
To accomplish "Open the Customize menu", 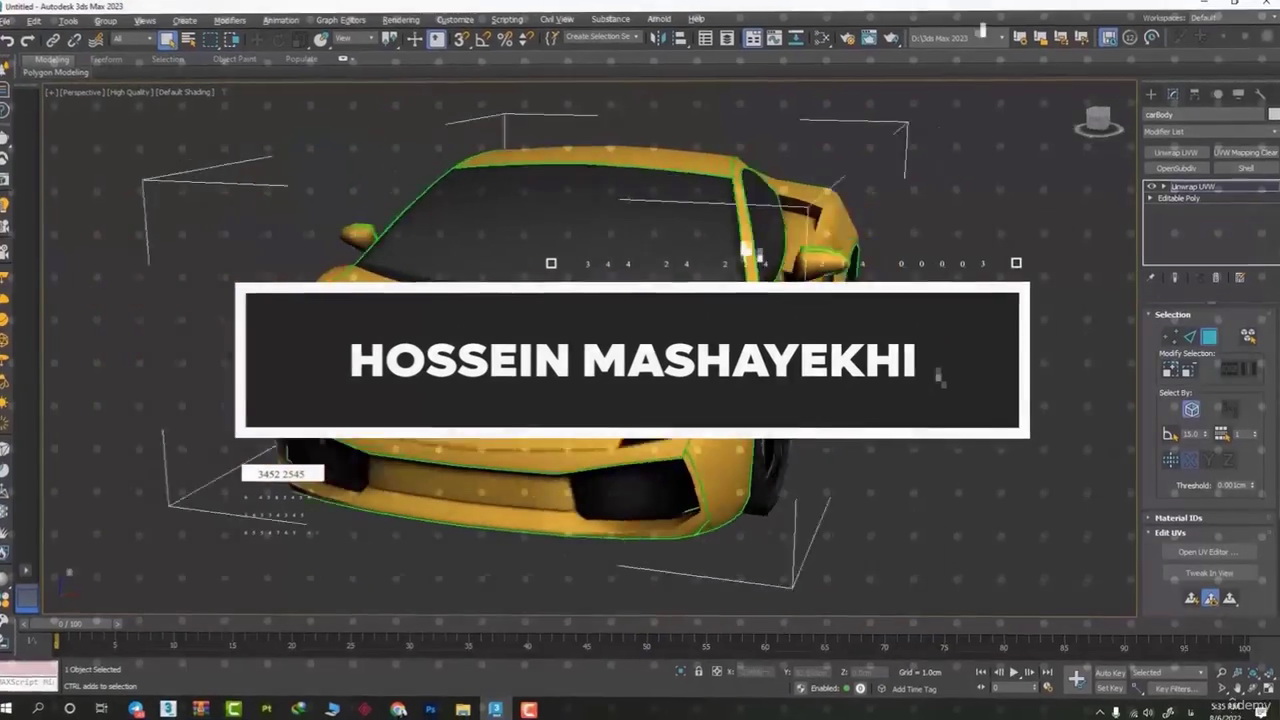I will [455, 20].
